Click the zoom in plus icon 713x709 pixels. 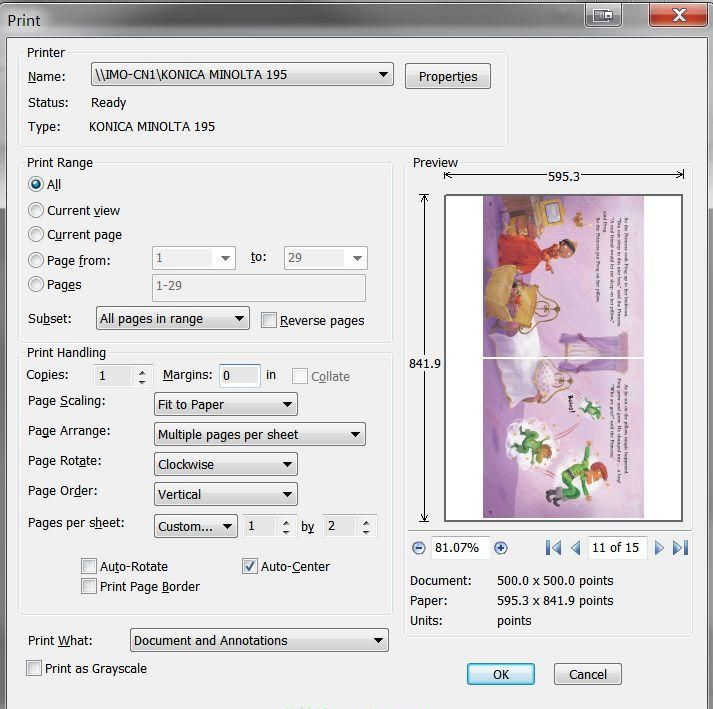[501, 548]
